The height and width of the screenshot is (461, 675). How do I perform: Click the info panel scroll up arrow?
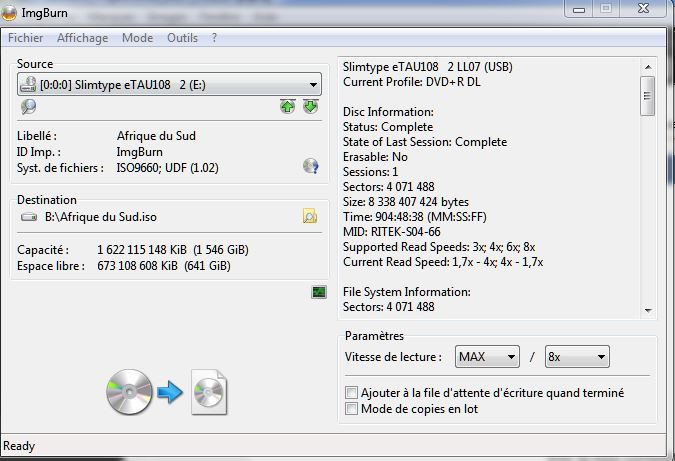[x=648, y=67]
